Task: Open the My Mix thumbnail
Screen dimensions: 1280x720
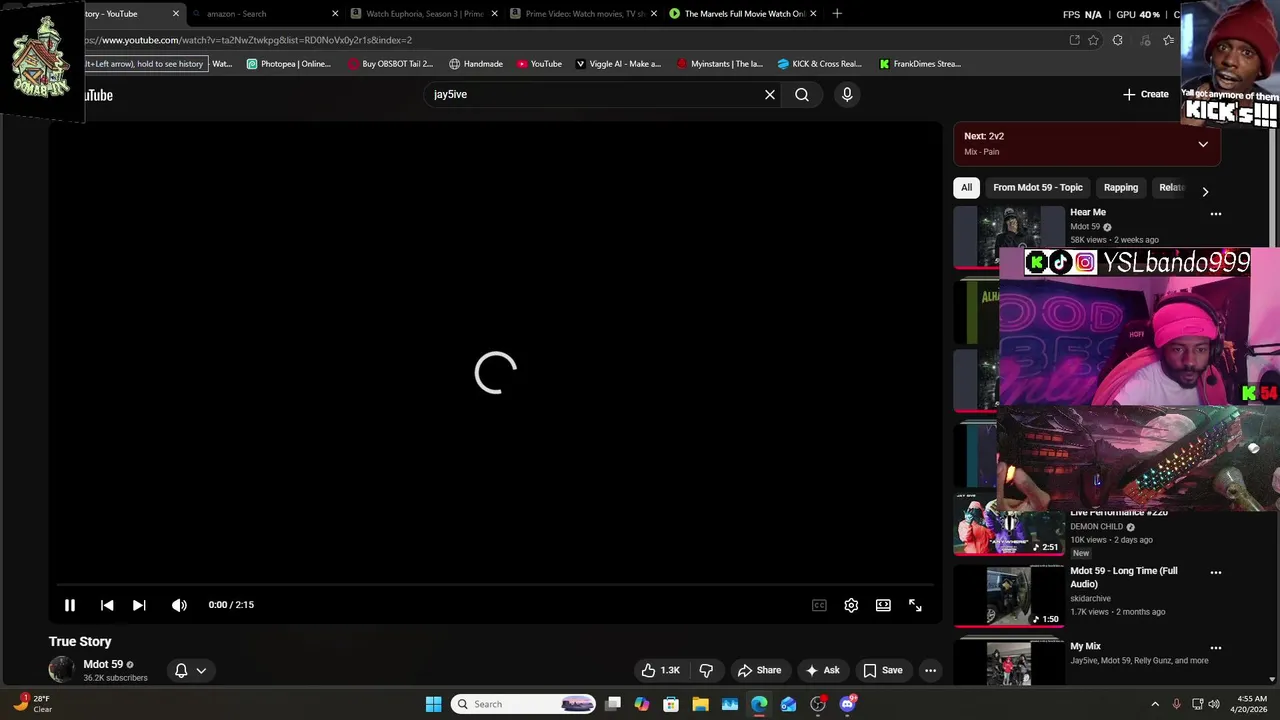Action: (x=1009, y=663)
